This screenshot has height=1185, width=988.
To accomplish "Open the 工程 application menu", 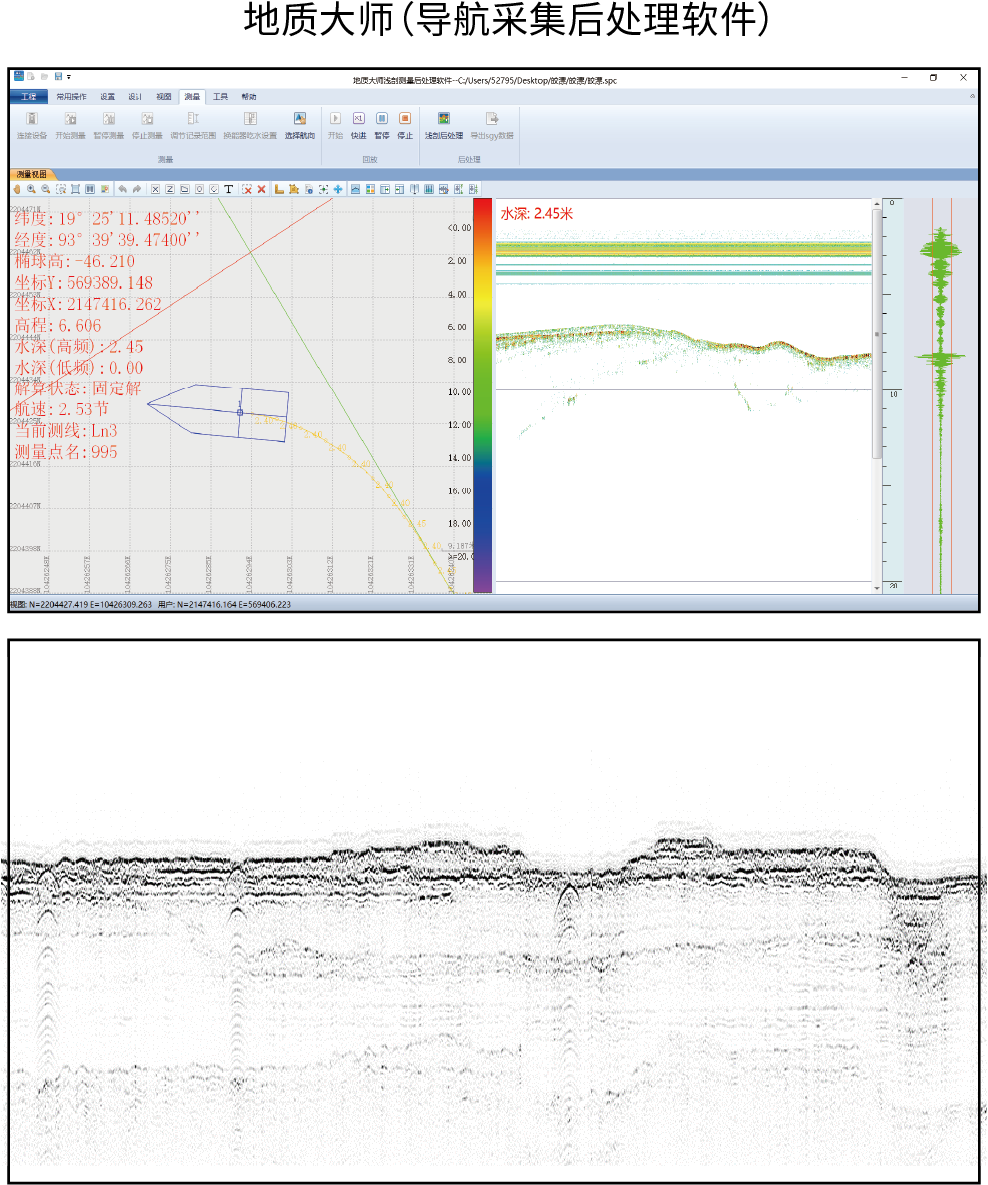I will point(29,97).
